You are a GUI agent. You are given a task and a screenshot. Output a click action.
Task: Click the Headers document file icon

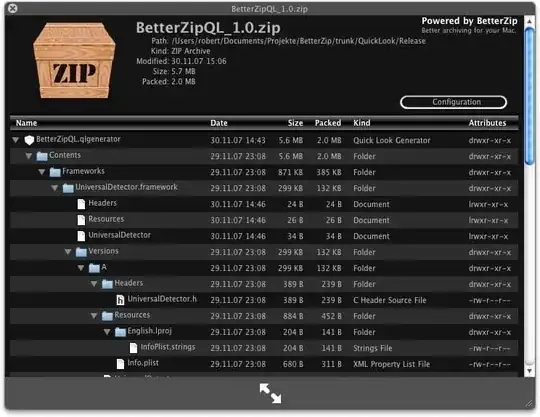coord(81,204)
